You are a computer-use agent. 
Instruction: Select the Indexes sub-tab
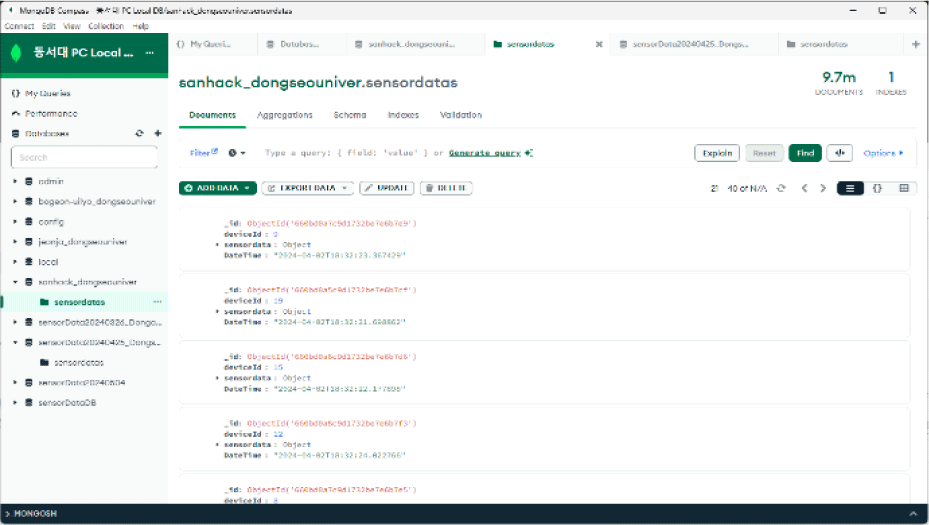click(403, 115)
